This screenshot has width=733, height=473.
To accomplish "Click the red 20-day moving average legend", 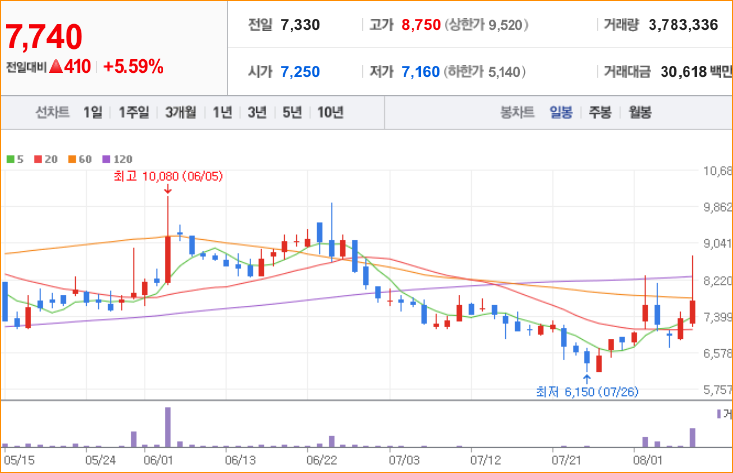I will pos(46,159).
